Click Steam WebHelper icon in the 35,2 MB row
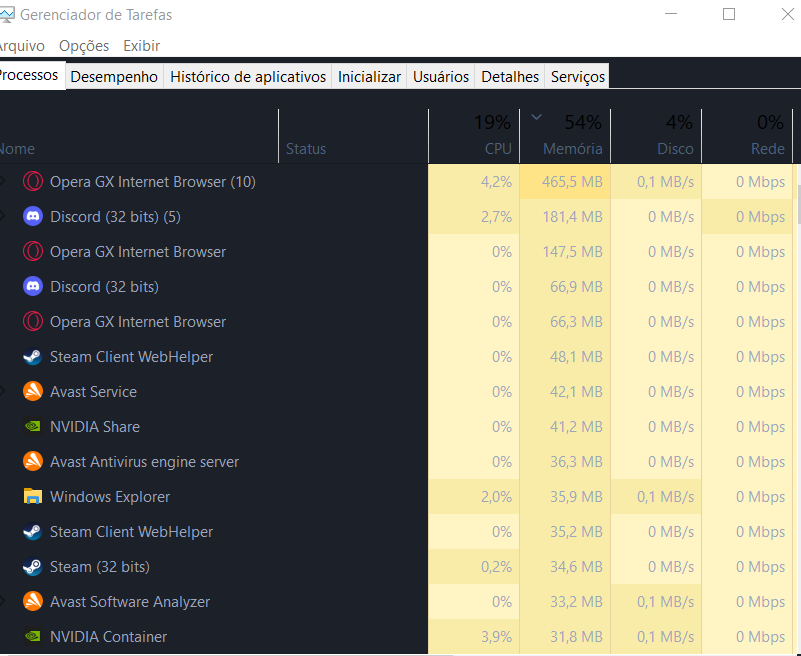801x656 pixels. (x=33, y=531)
